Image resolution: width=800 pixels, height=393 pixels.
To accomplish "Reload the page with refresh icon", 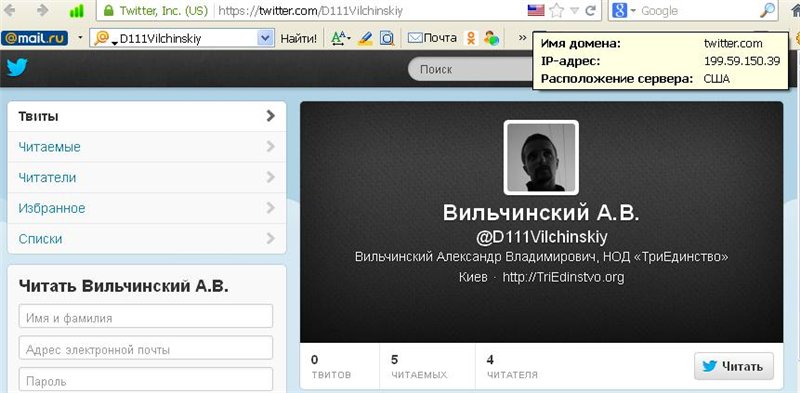I will (x=591, y=11).
